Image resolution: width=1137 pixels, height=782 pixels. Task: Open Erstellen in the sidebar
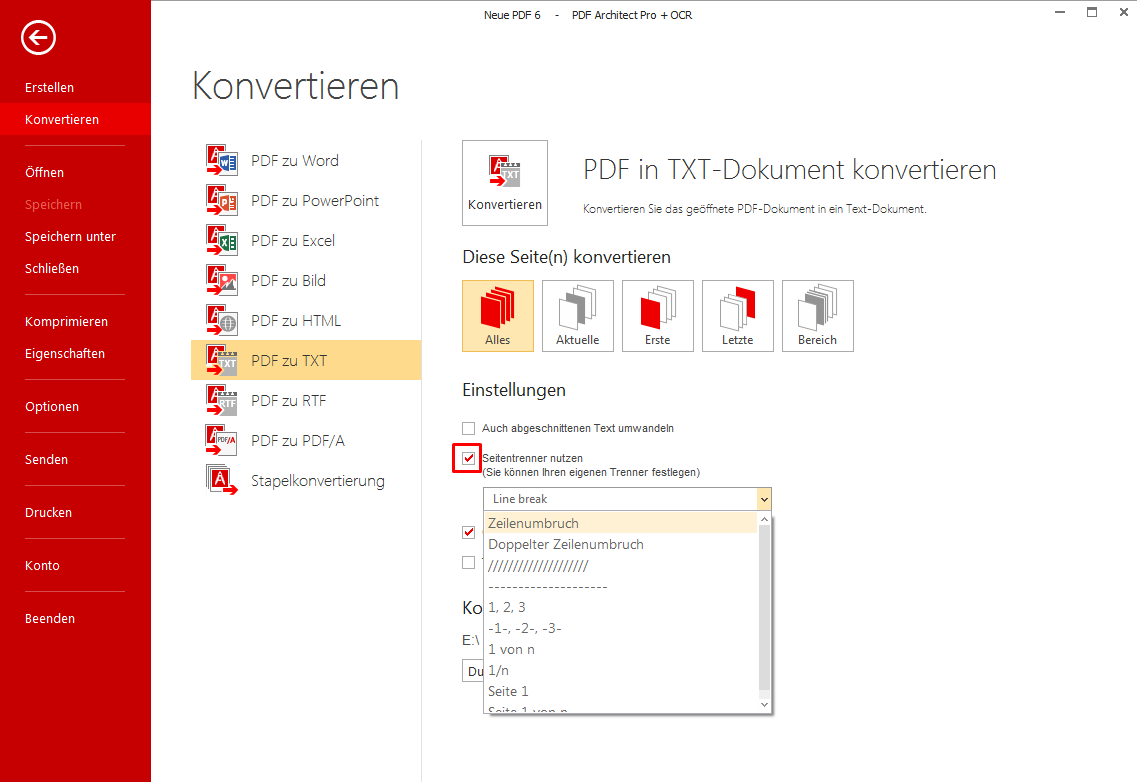tap(75, 87)
